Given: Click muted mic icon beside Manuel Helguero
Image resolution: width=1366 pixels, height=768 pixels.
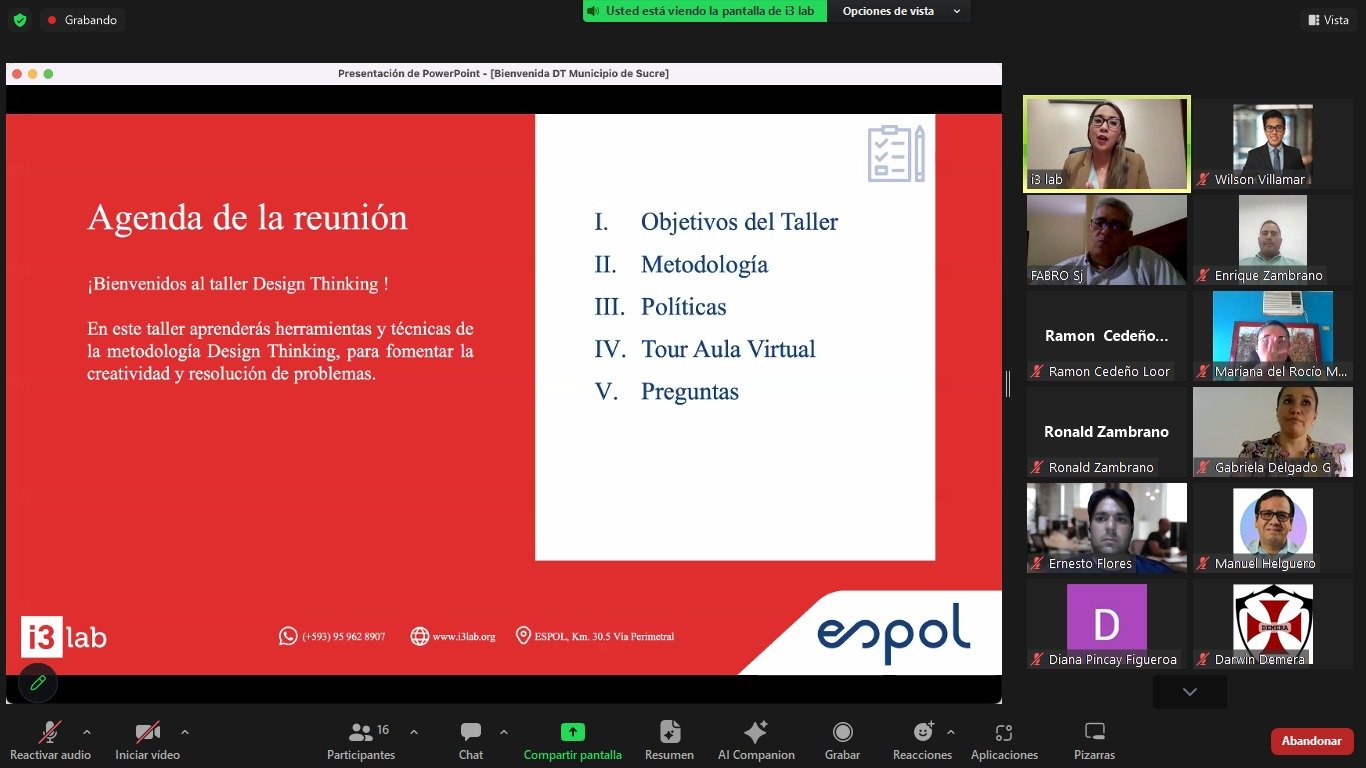Looking at the screenshot, I should (x=1205, y=564).
